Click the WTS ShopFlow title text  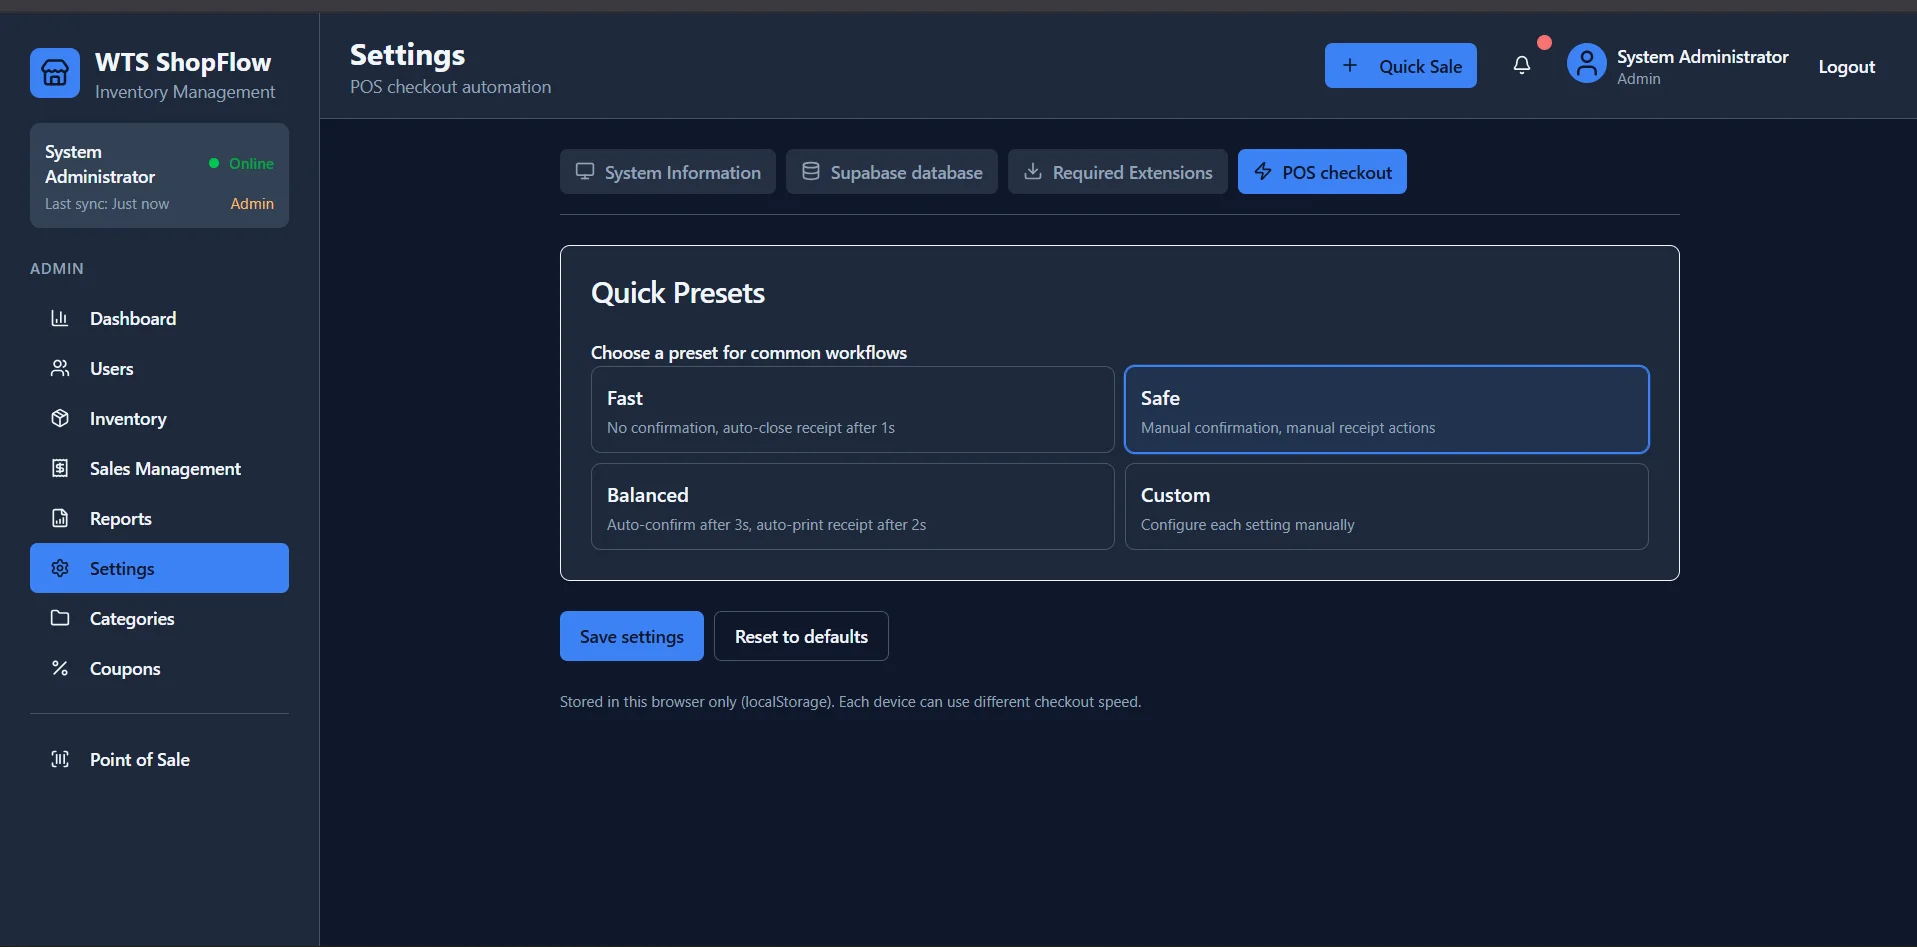click(183, 62)
